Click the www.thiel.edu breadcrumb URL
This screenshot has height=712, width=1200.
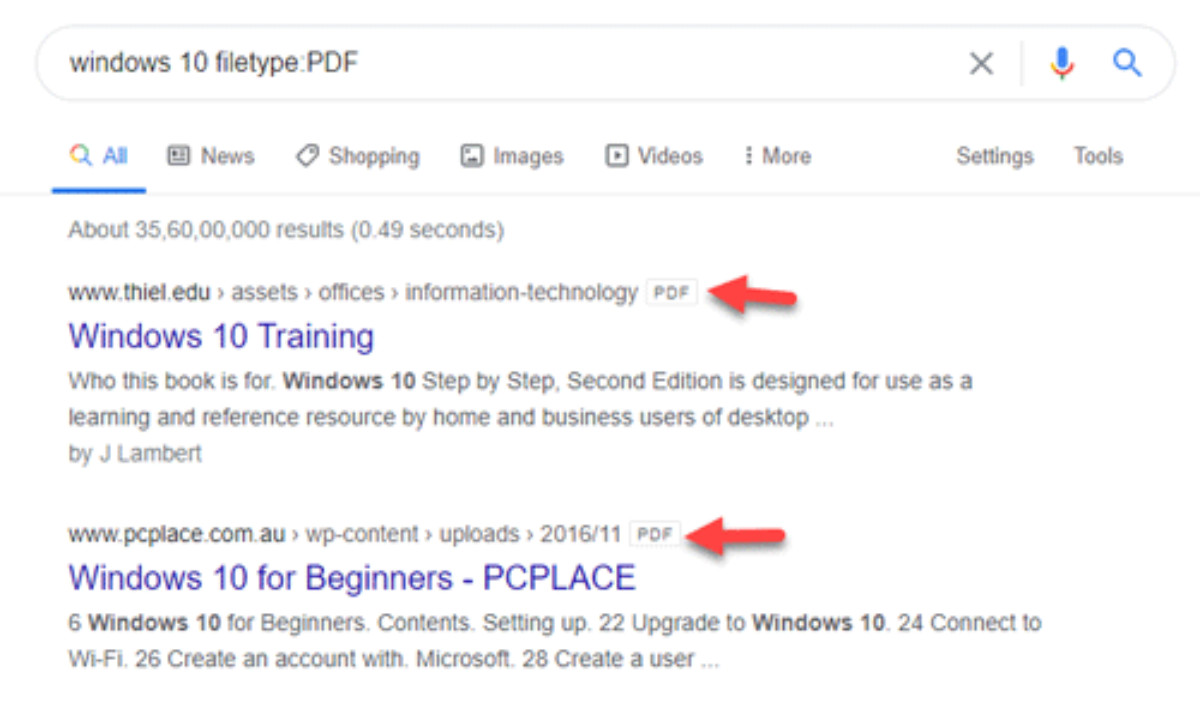click(x=139, y=293)
